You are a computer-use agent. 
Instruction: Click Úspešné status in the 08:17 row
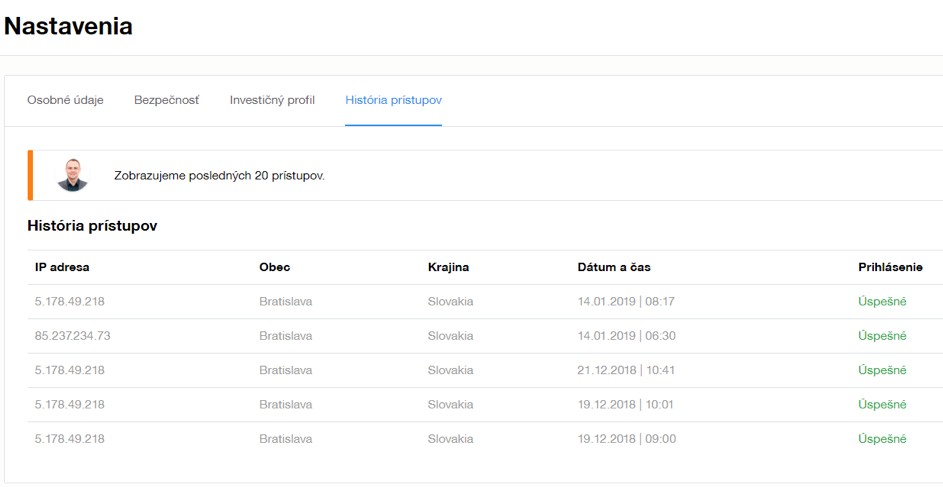(882, 302)
